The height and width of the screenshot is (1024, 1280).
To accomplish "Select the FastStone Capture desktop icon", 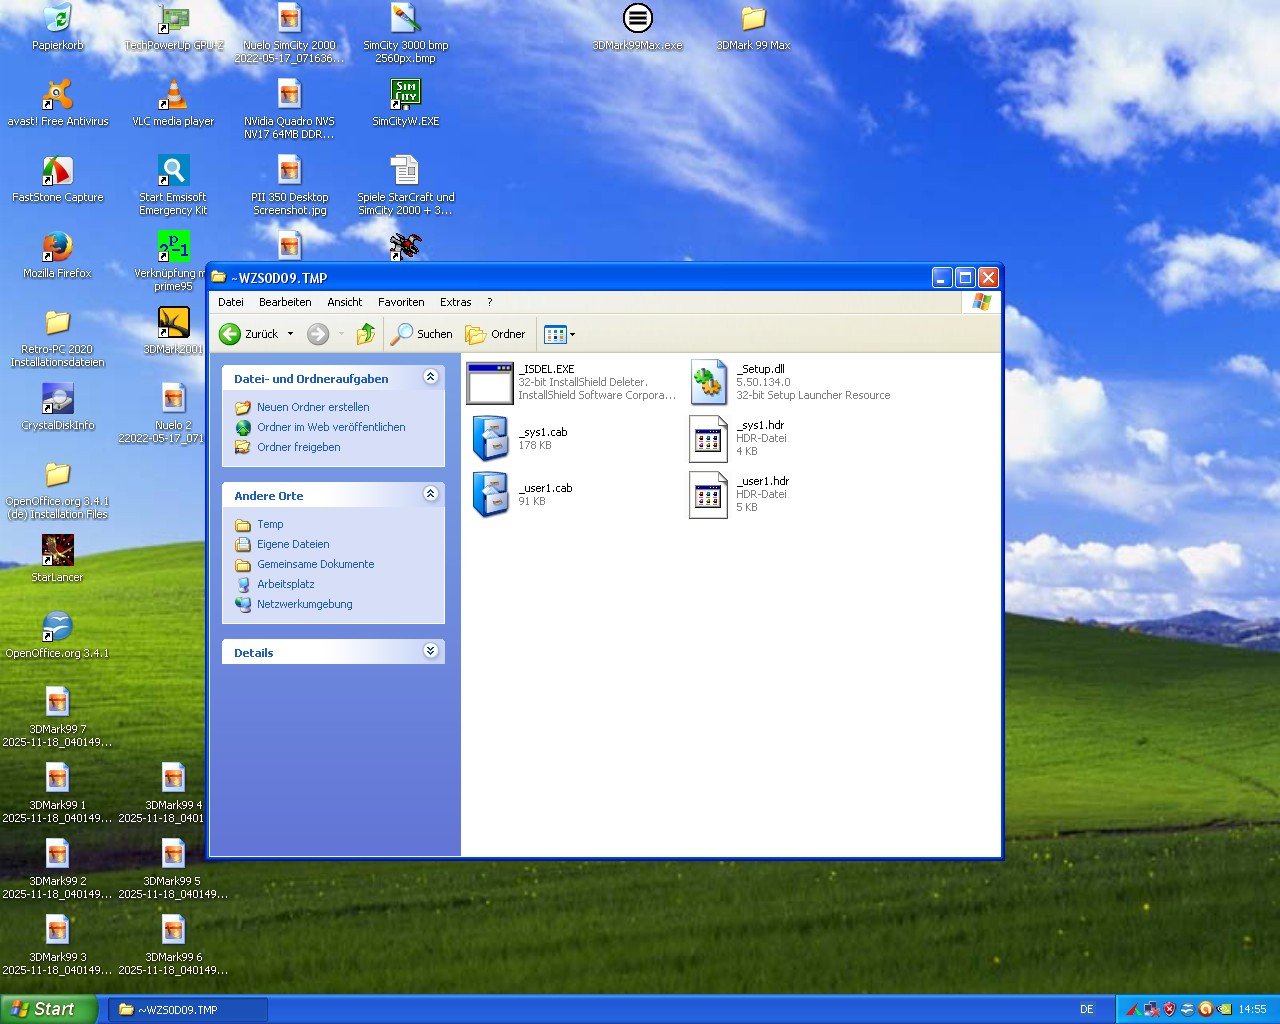I will point(58,170).
